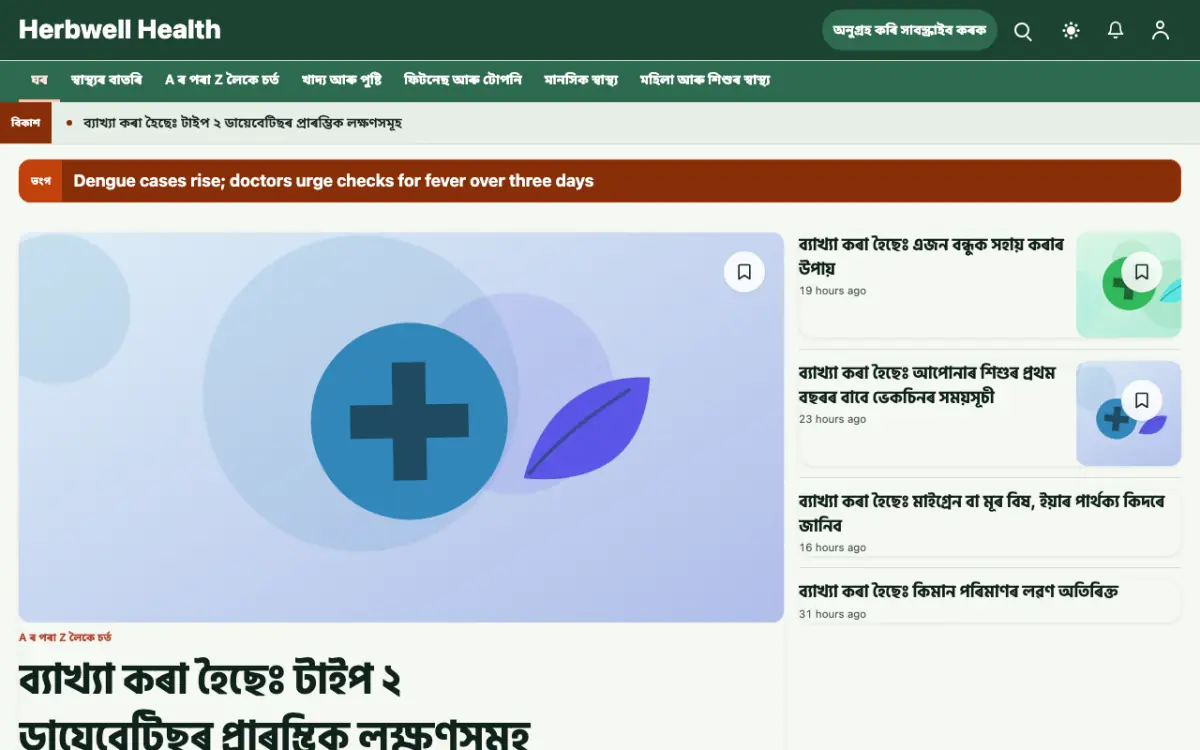The width and height of the screenshot is (1200, 750).
Task: Open notifications bell icon
Action: pos(1116,31)
